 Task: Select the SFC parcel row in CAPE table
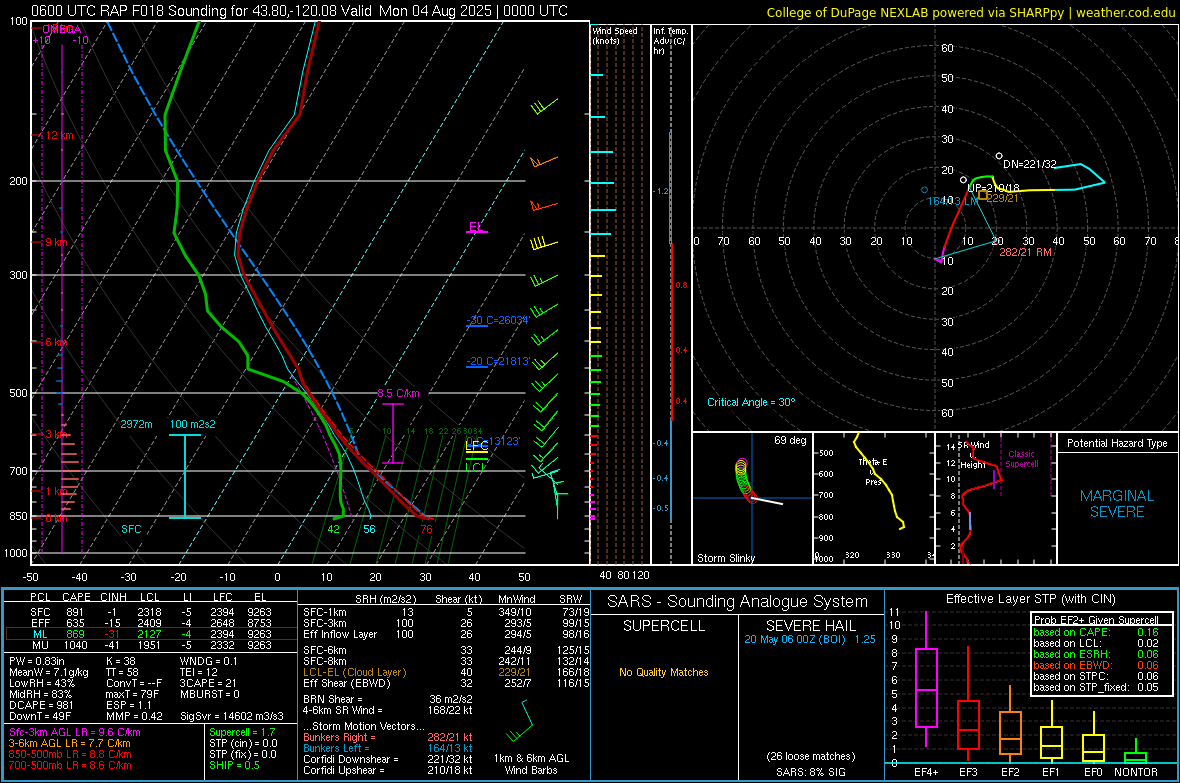pos(151,612)
